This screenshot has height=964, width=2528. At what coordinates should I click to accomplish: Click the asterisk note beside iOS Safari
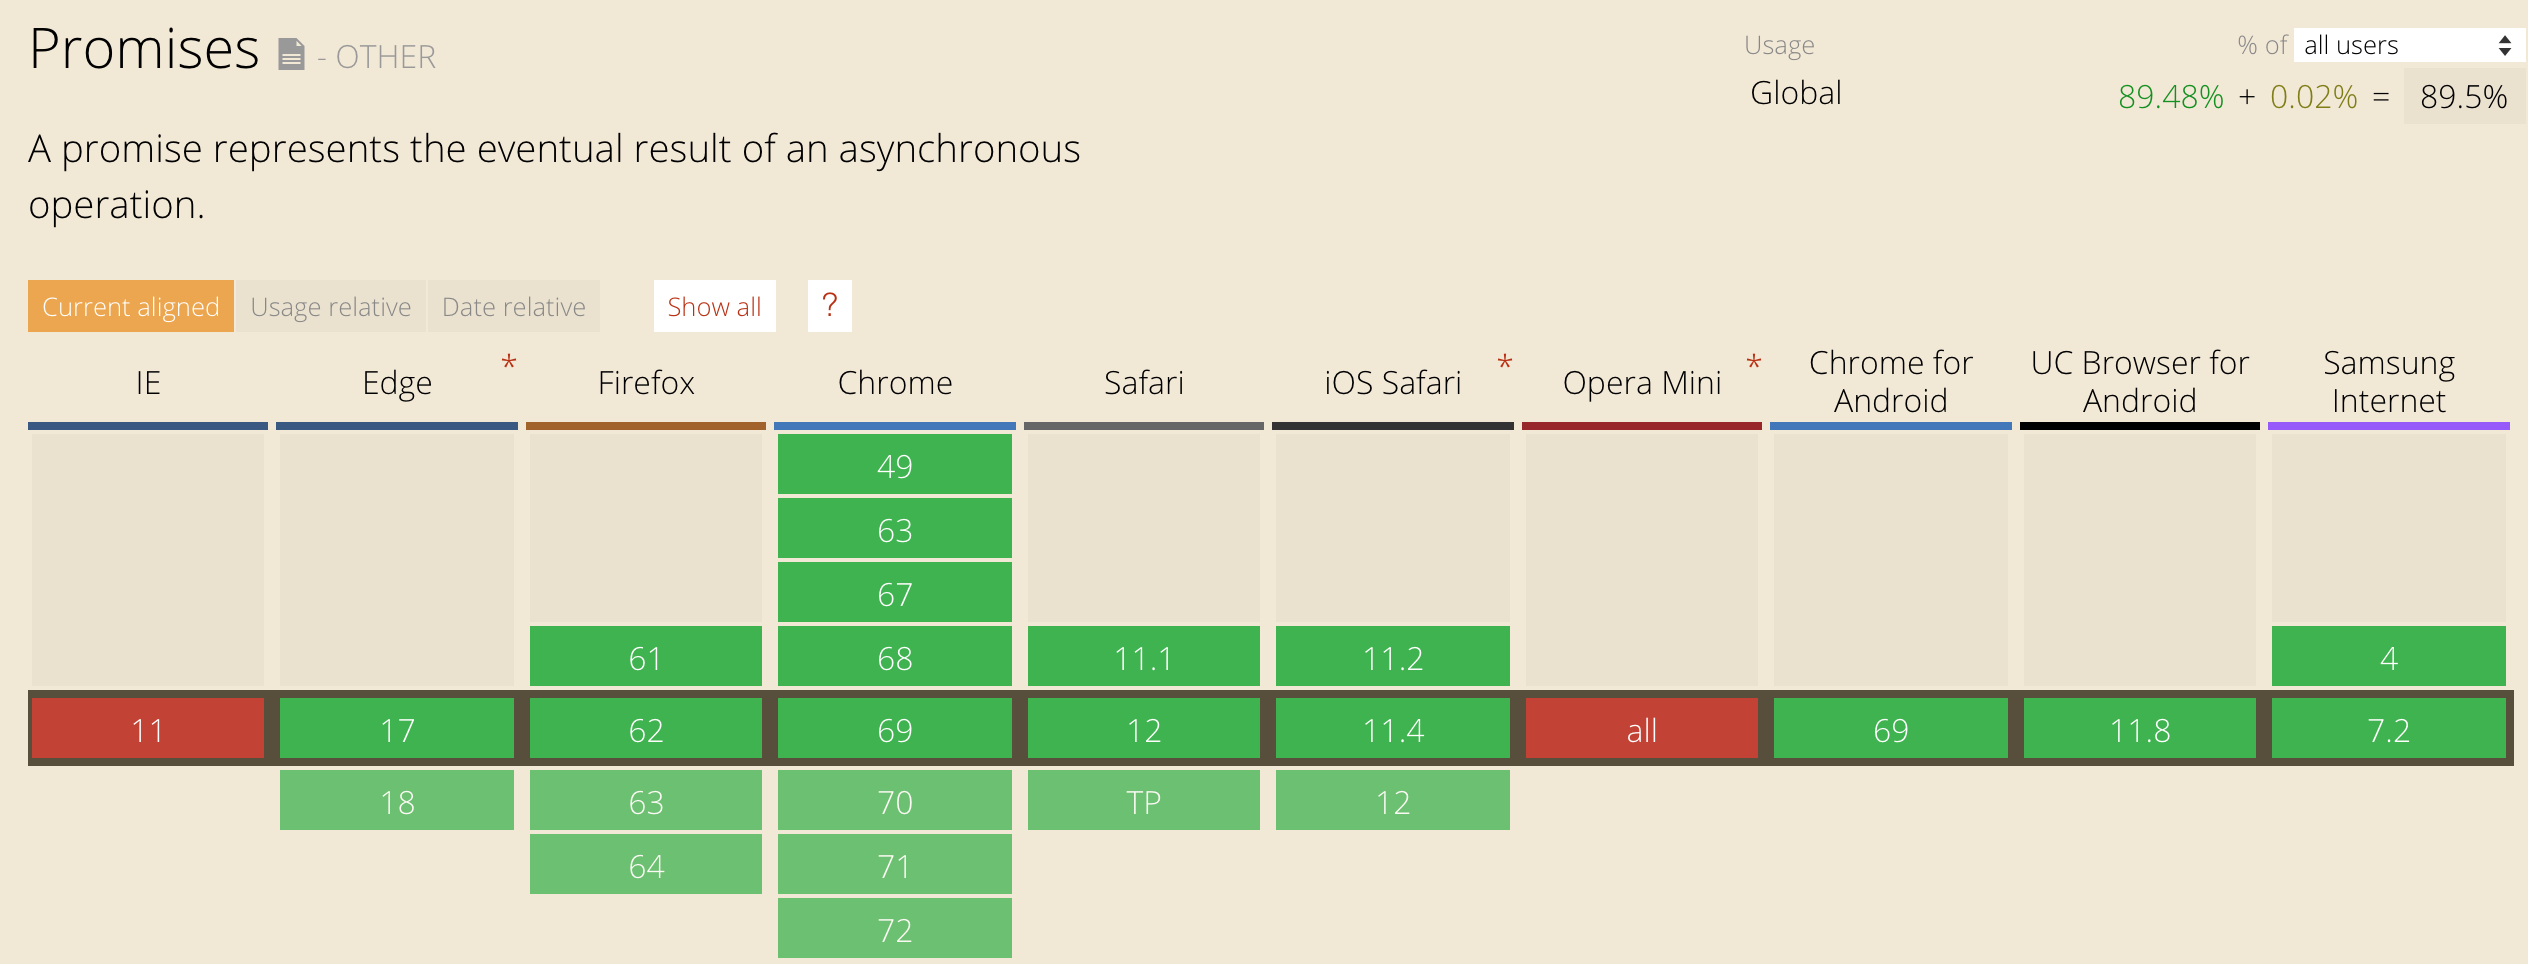1504,362
